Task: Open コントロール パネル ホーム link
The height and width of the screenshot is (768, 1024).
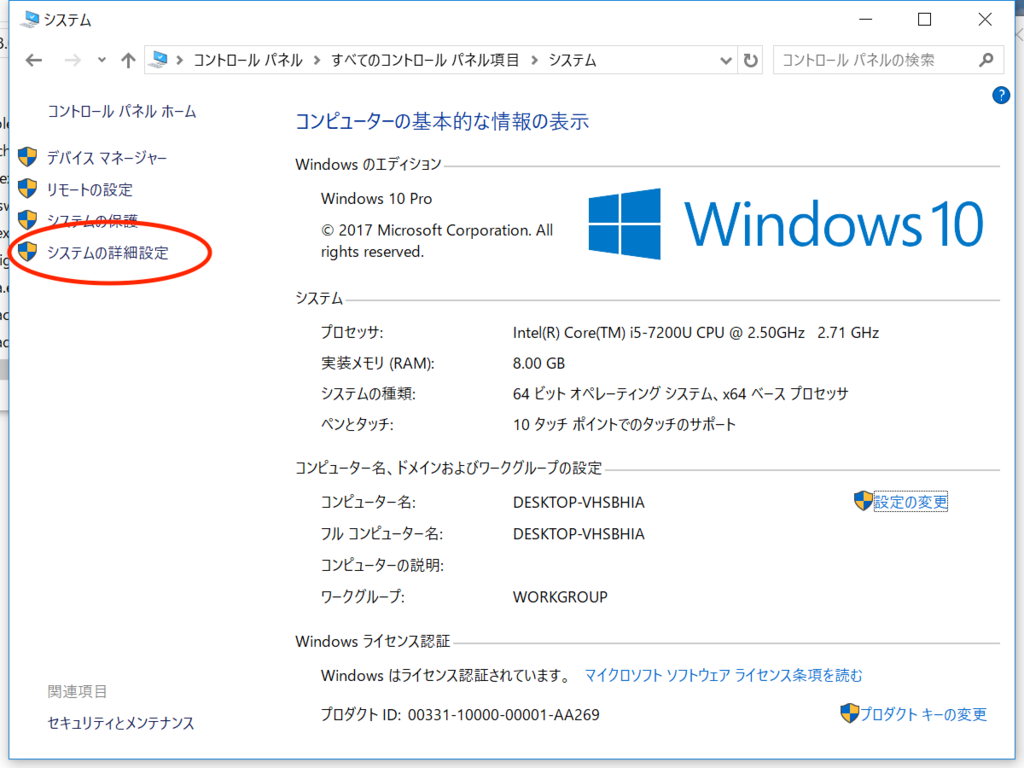Action: point(121,112)
